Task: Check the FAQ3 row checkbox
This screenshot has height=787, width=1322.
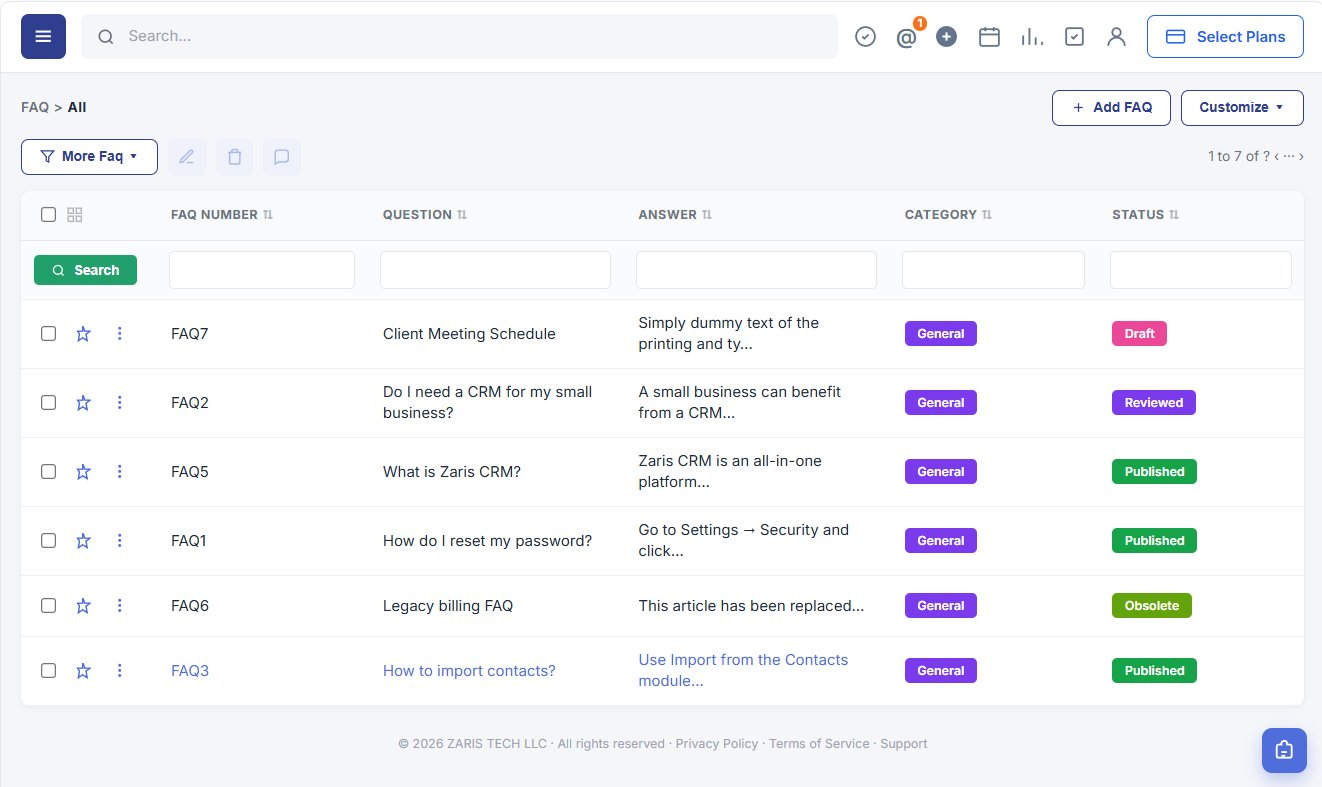Action: coord(48,671)
